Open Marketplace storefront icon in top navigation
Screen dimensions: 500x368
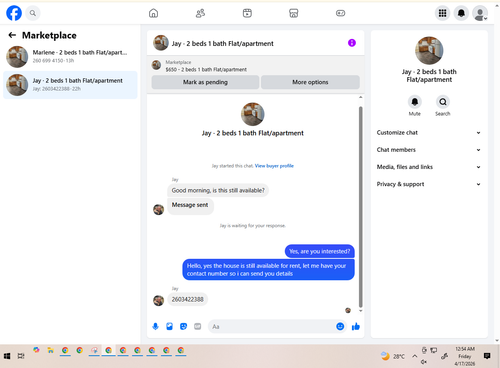(294, 13)
